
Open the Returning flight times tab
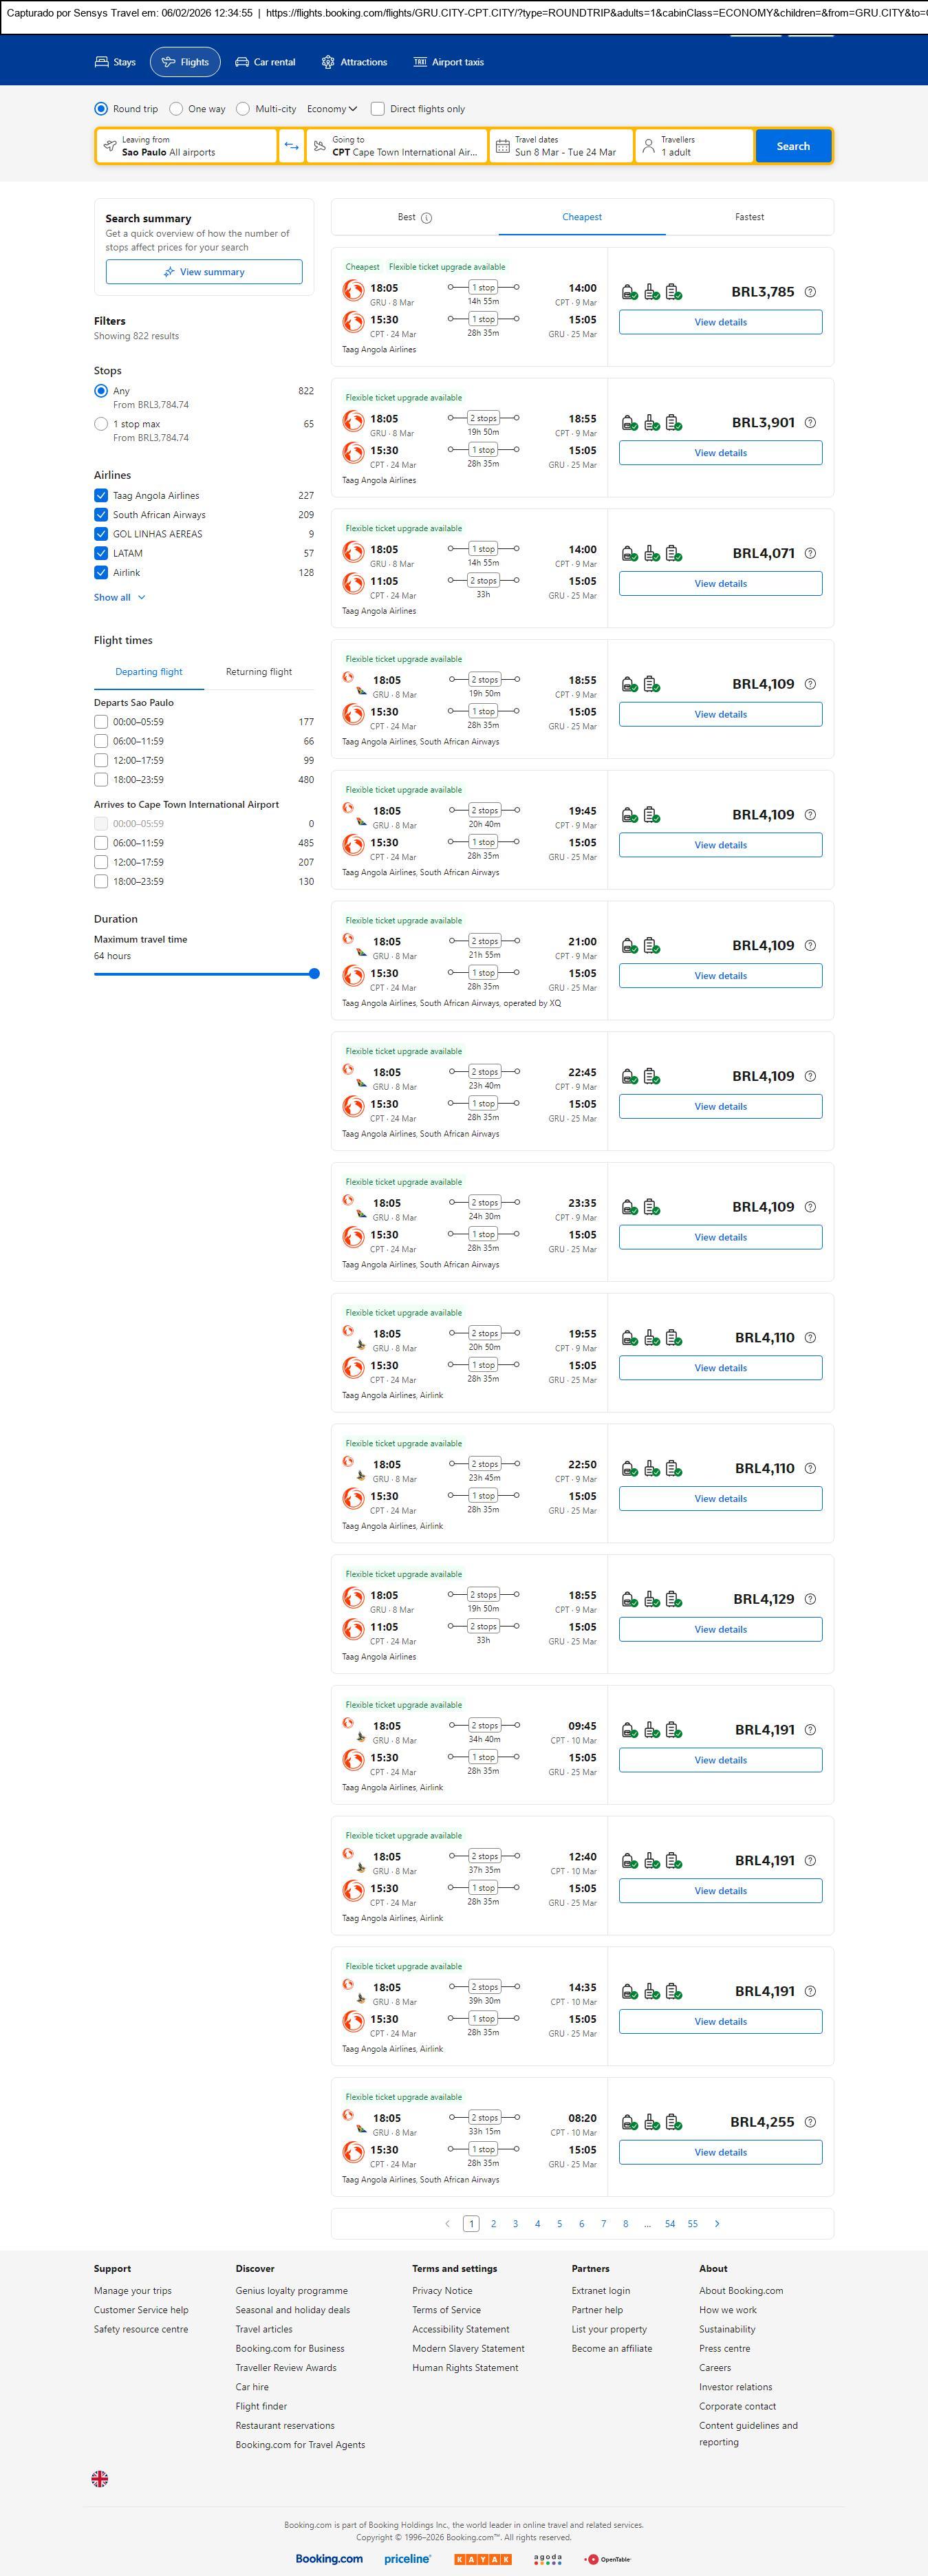click(259, 672)
